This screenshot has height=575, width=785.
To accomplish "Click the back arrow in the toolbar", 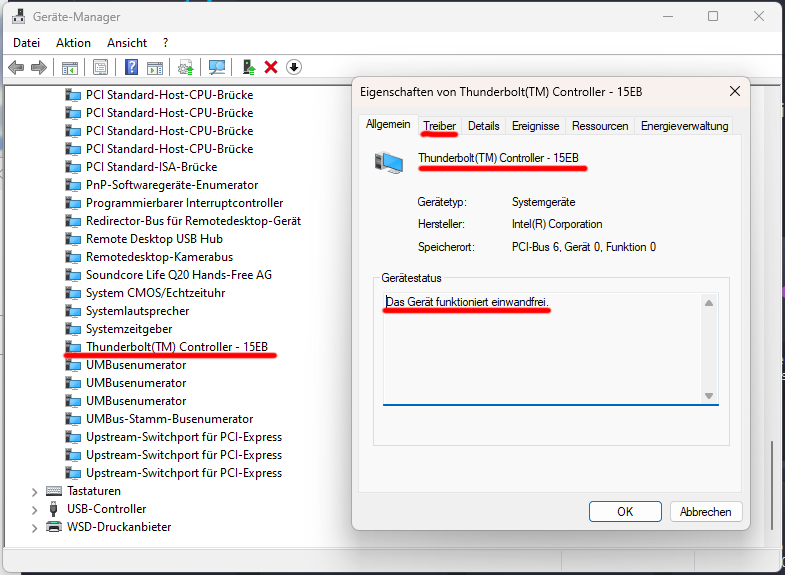I will click(16, 67).
